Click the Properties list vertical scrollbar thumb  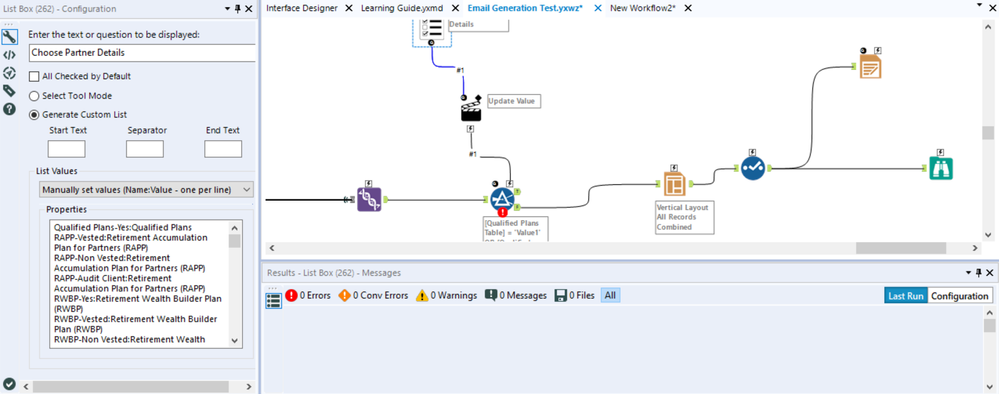point(234,241)
